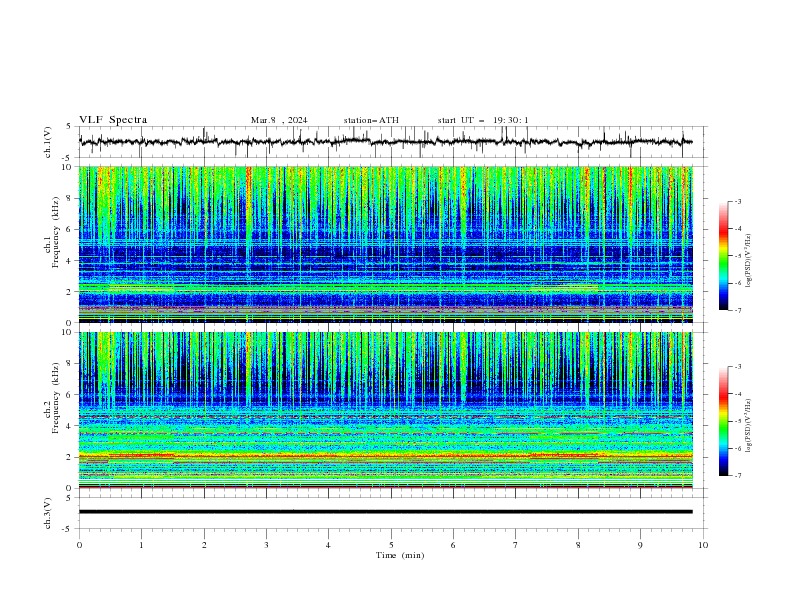Click the "station=ATH" label

pos(371,120)
